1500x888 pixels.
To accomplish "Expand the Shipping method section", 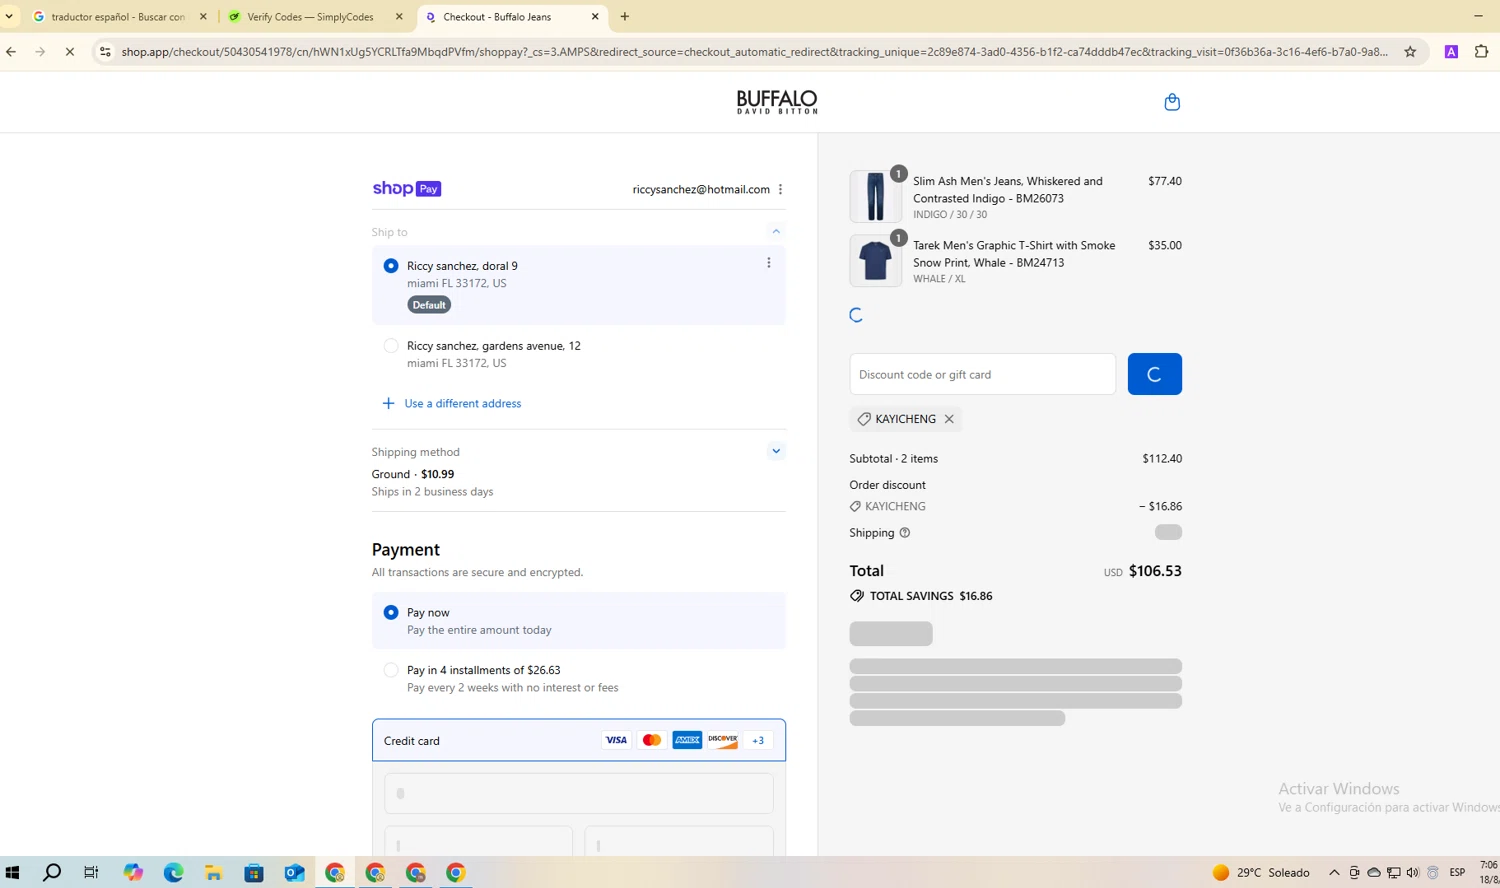I will (776, 451).
